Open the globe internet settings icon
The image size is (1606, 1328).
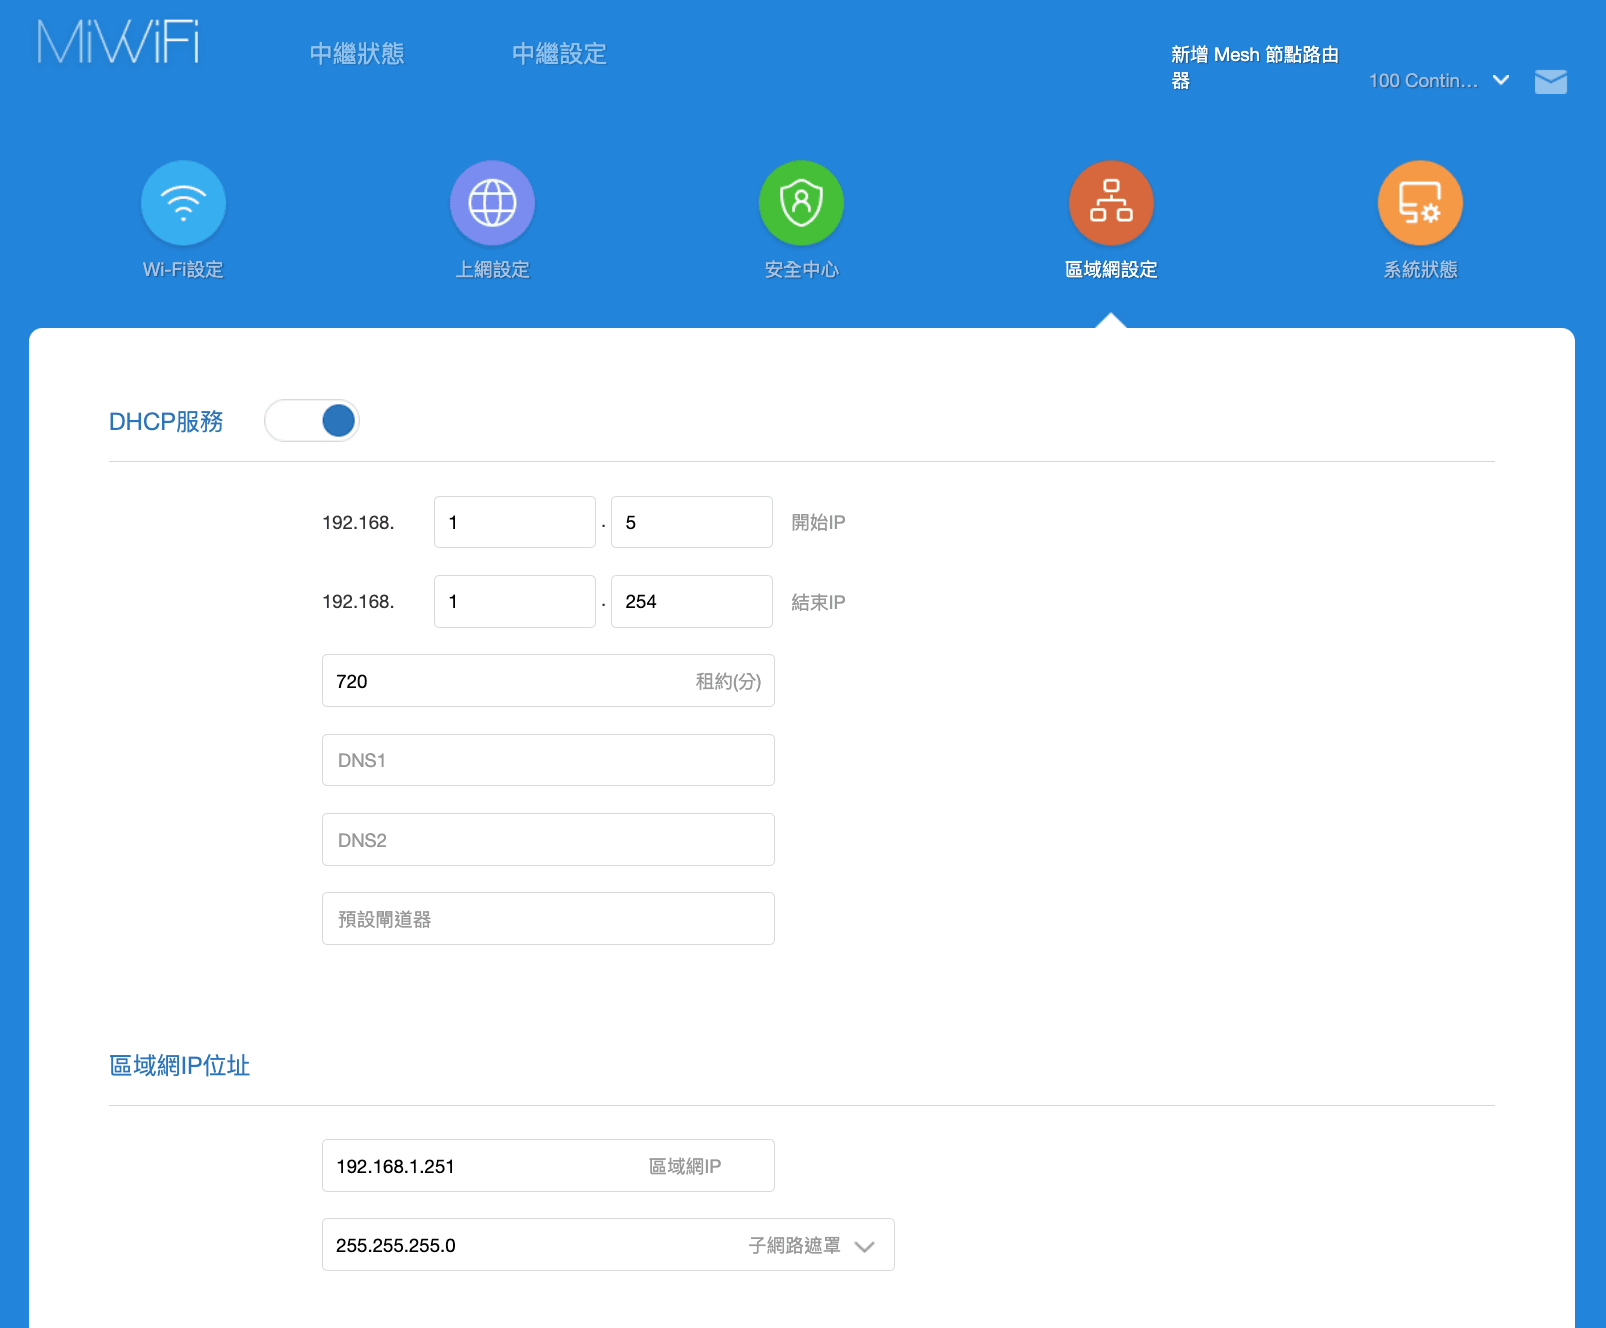tap(492, 203)
